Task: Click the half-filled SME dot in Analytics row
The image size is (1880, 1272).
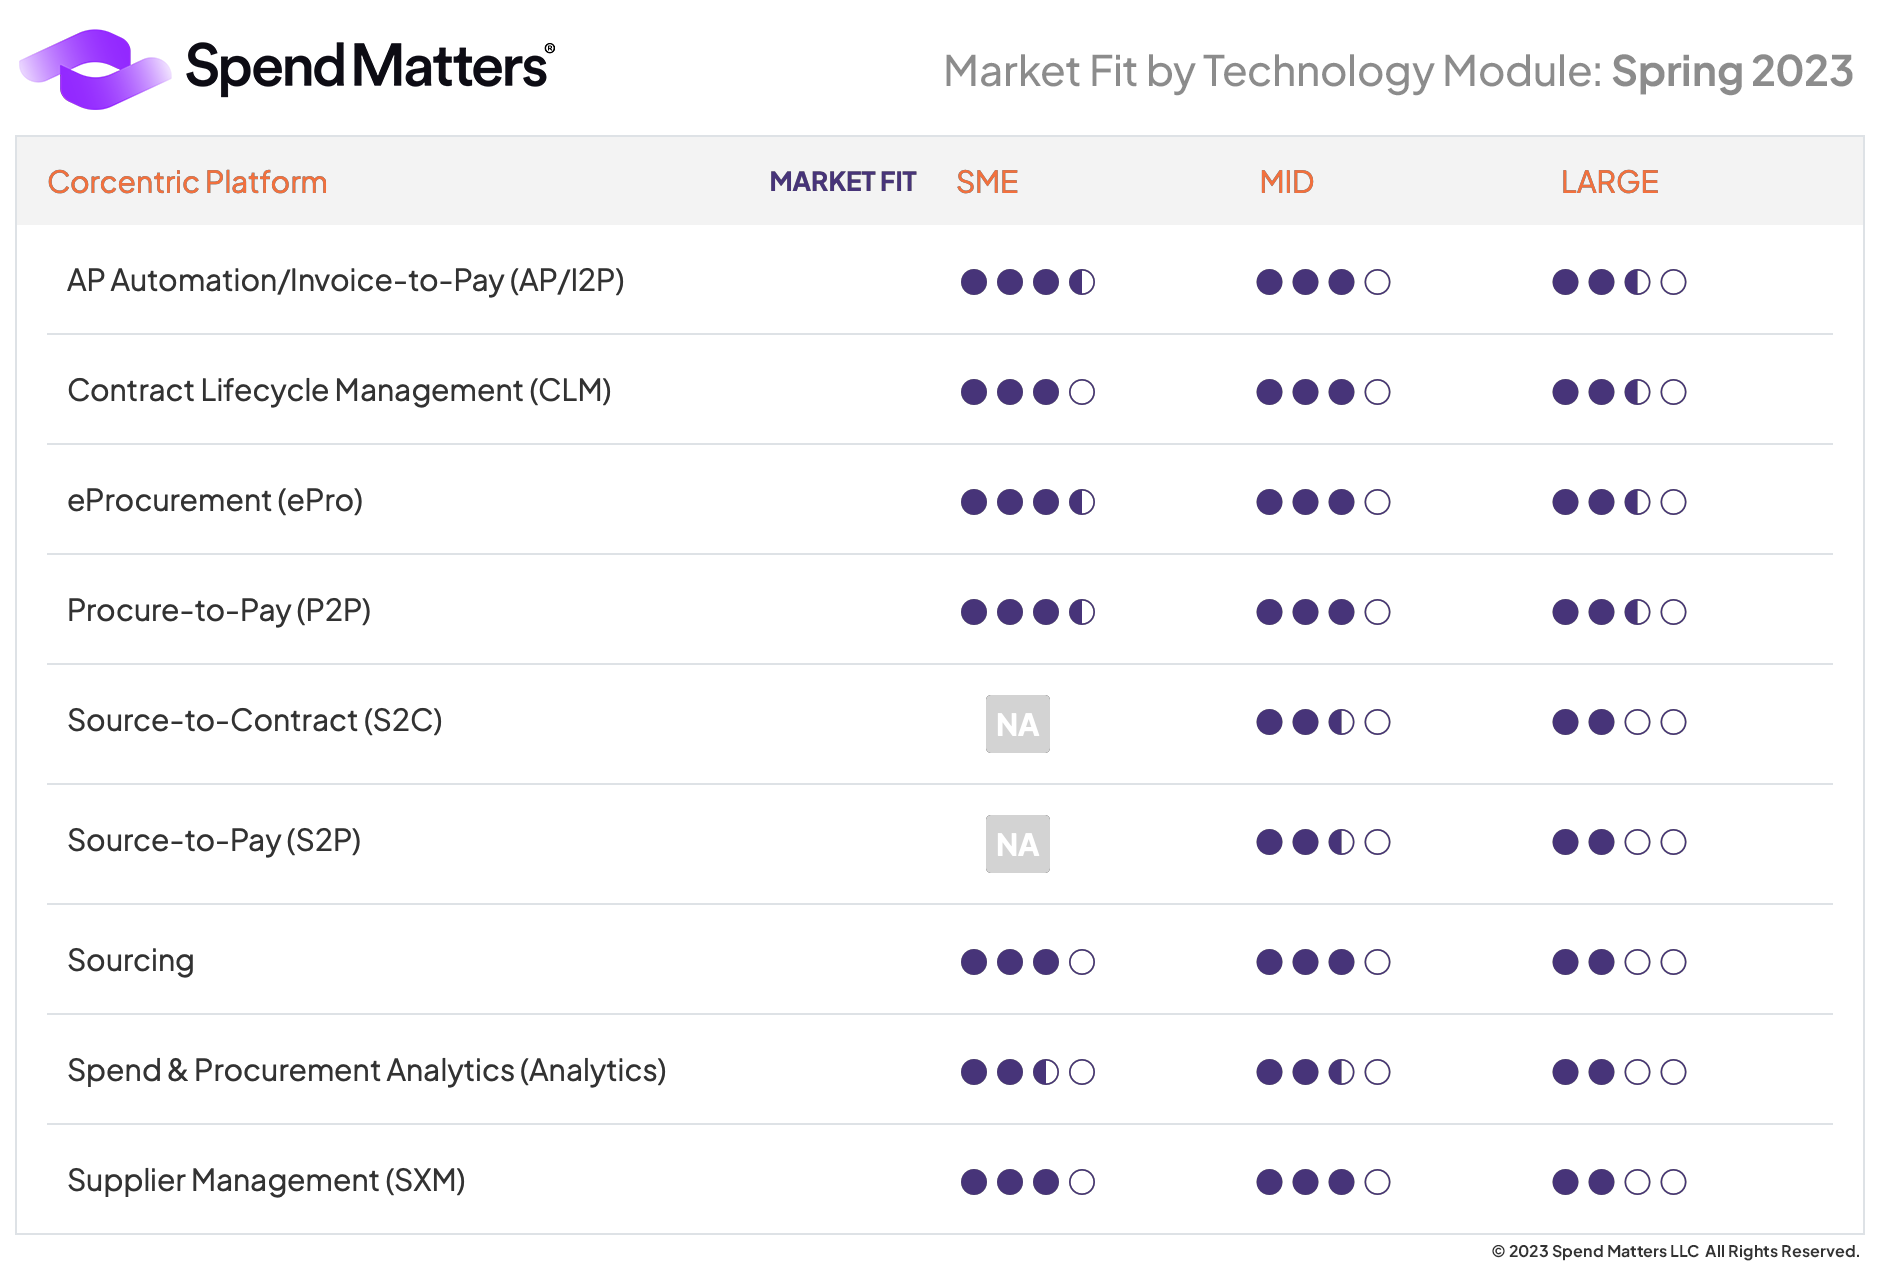Action: tap(1046, 1072)
